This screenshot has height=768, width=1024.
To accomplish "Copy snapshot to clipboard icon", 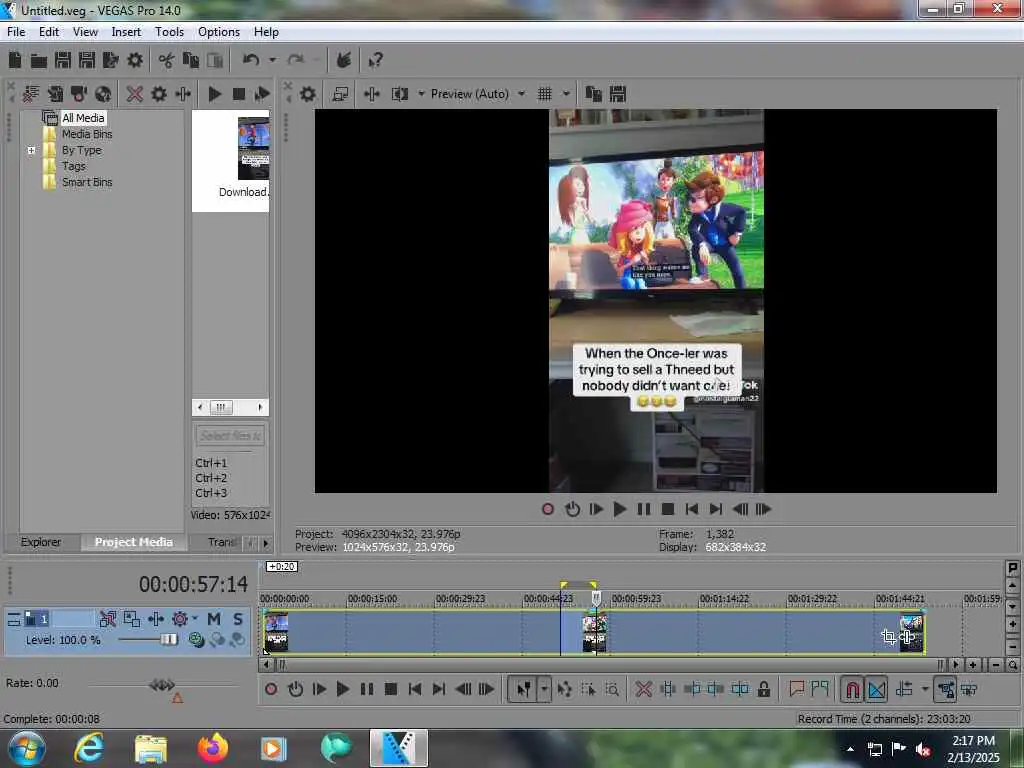I will (593, 95).
